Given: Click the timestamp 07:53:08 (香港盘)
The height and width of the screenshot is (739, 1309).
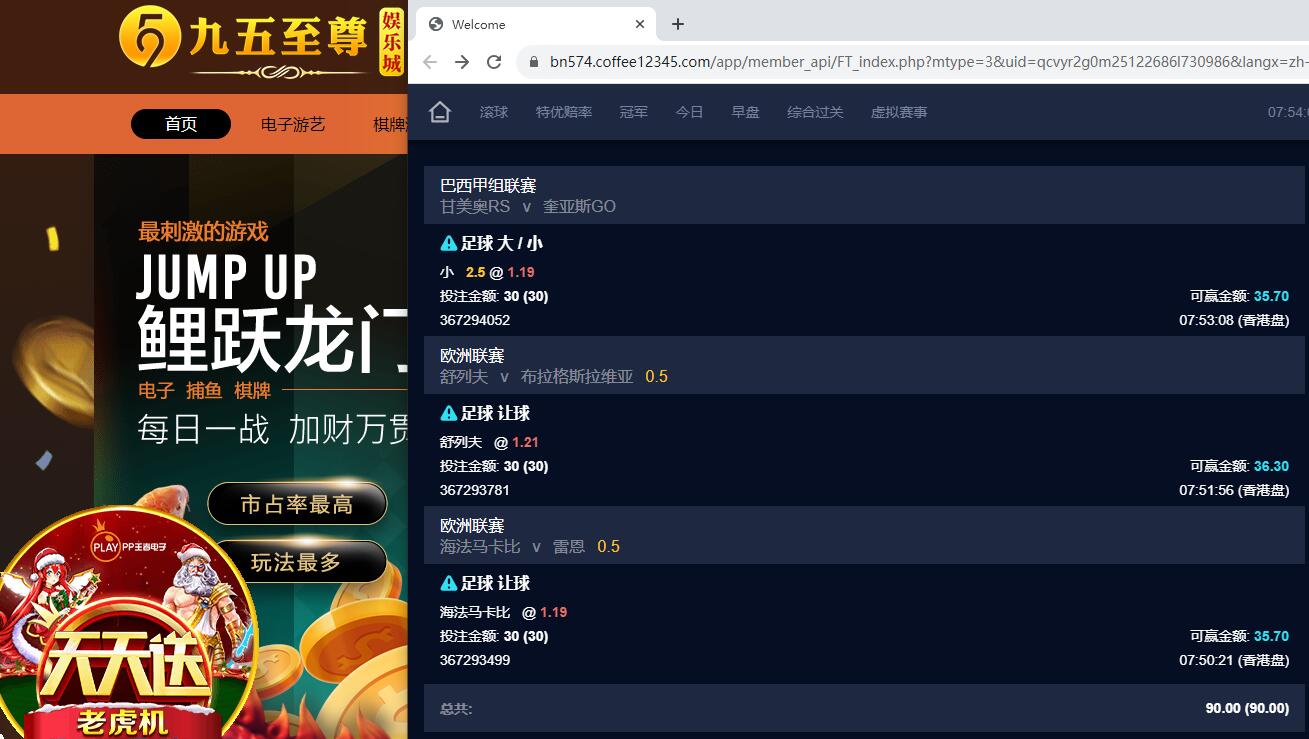Looking at the screenshot, I should pyautogui.click(x=1234, y=320).
